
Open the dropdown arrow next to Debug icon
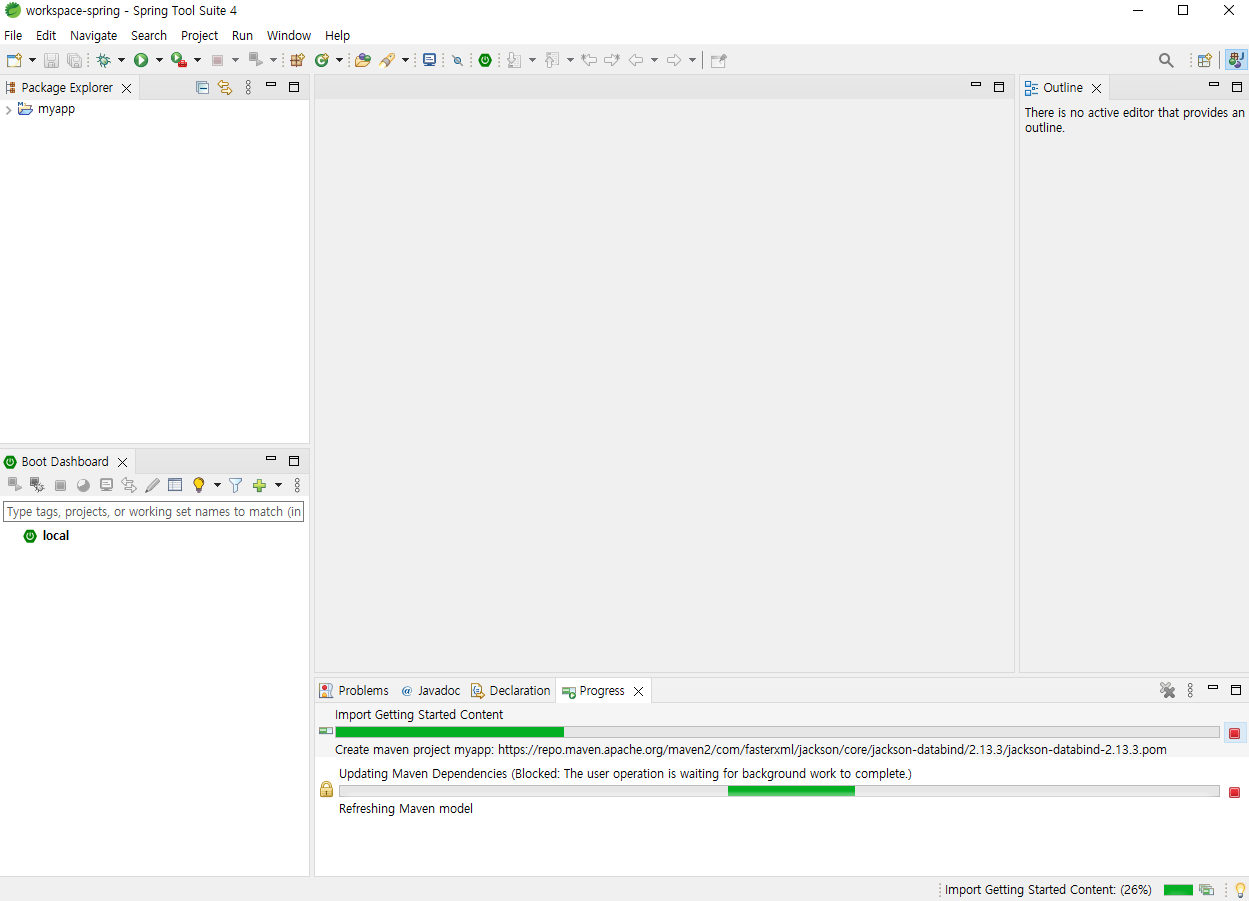[x=121, y=60]
